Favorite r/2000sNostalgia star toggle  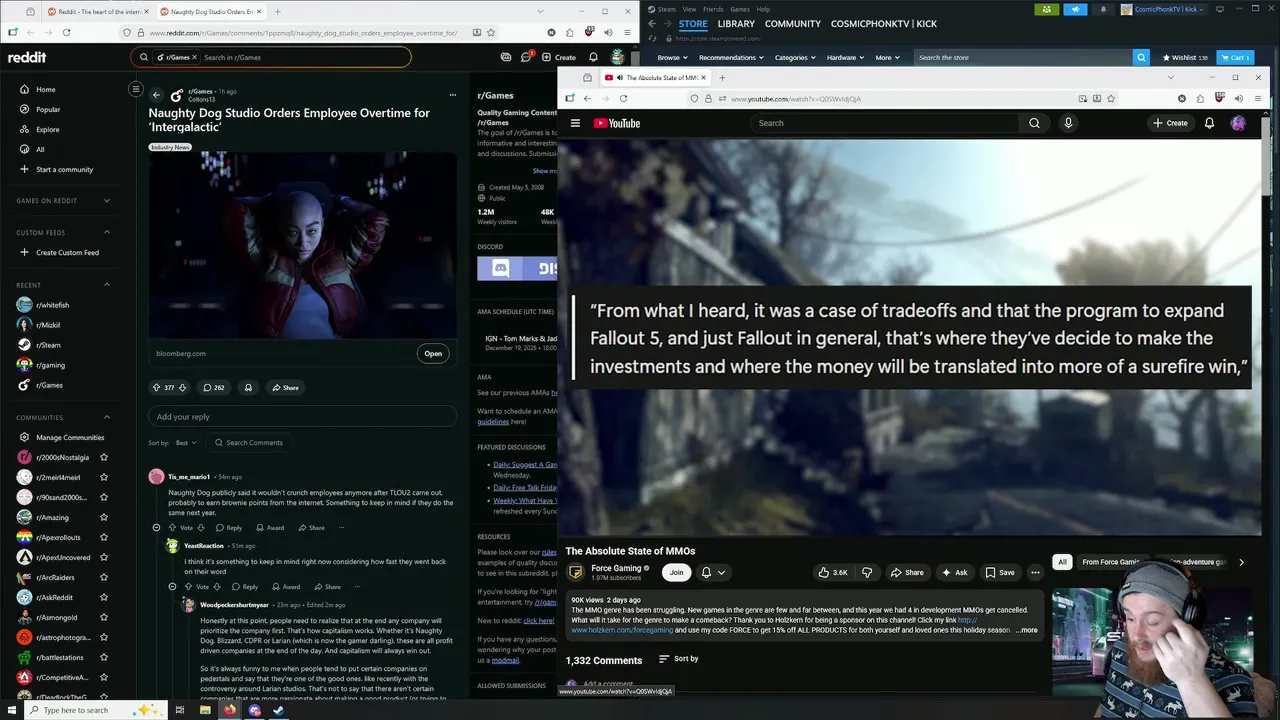coord(104,457)
